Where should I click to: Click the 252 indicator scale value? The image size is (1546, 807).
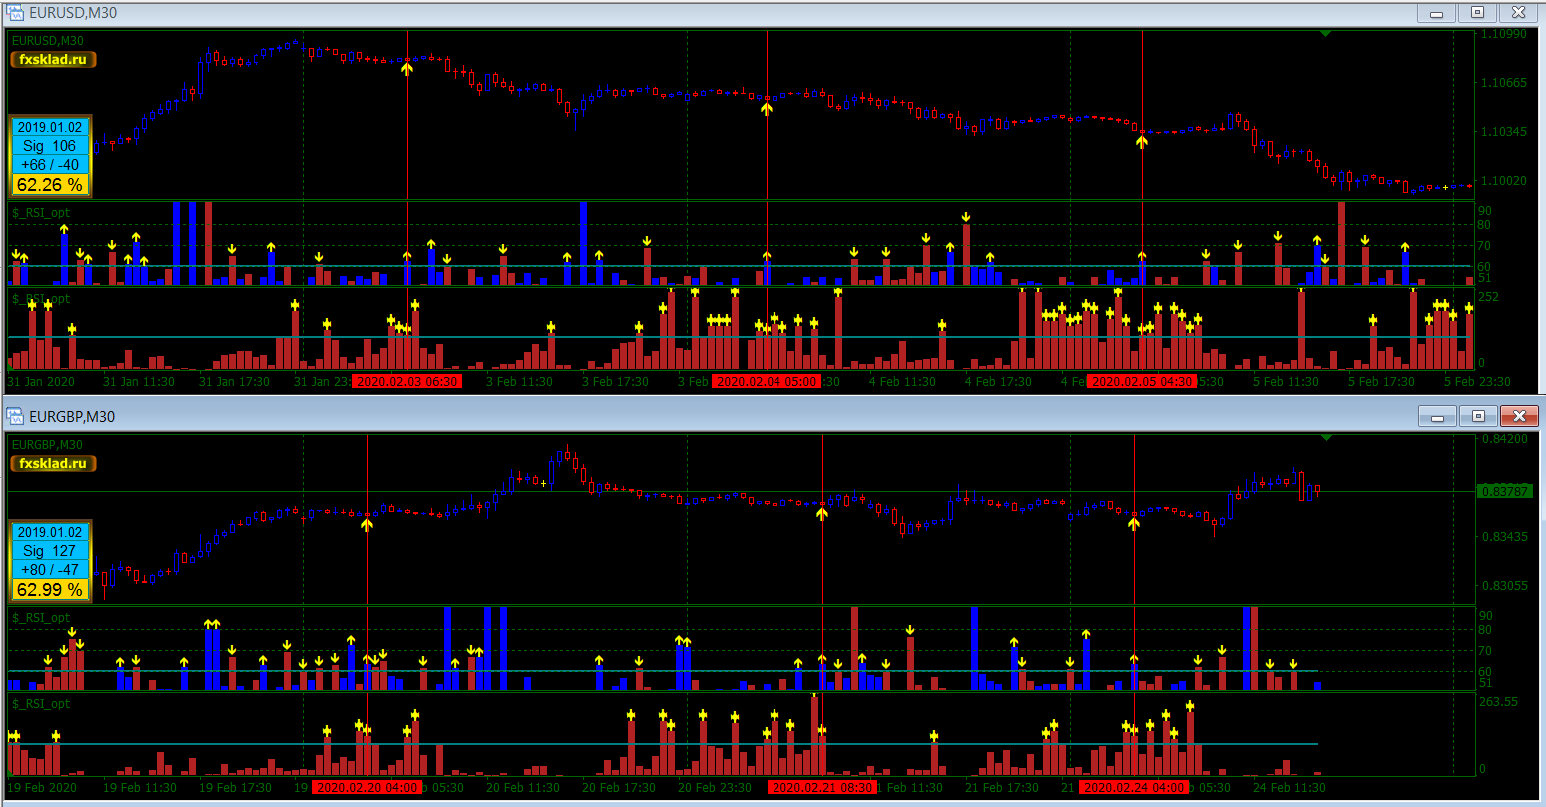tap(1489, 297)
